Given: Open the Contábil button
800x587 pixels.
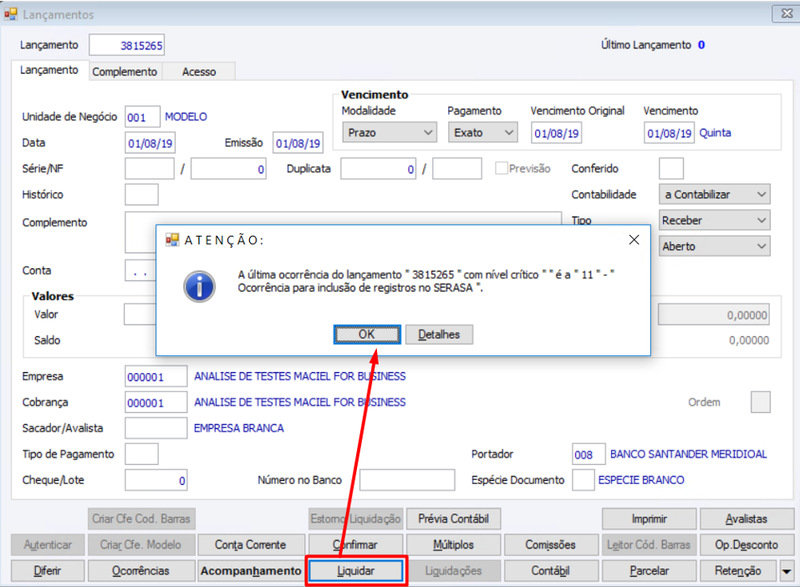Looking at the screenshot, I should pyautogui.click(x=551, y=571).
